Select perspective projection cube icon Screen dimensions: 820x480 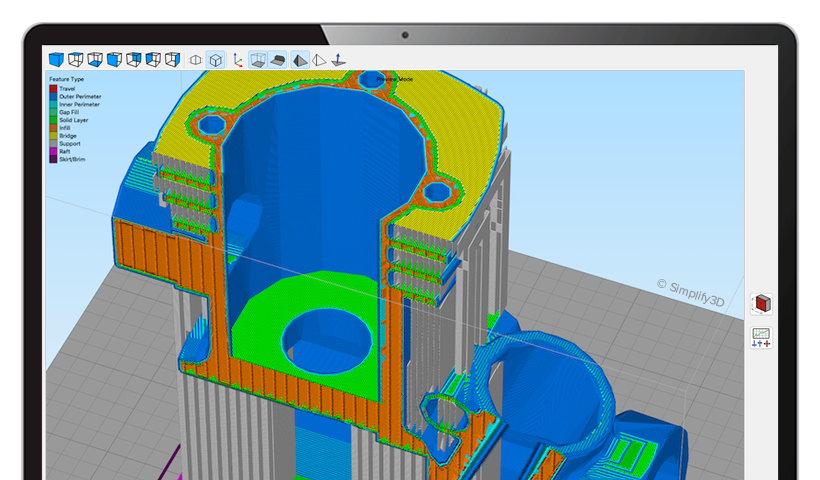[215, 59]
